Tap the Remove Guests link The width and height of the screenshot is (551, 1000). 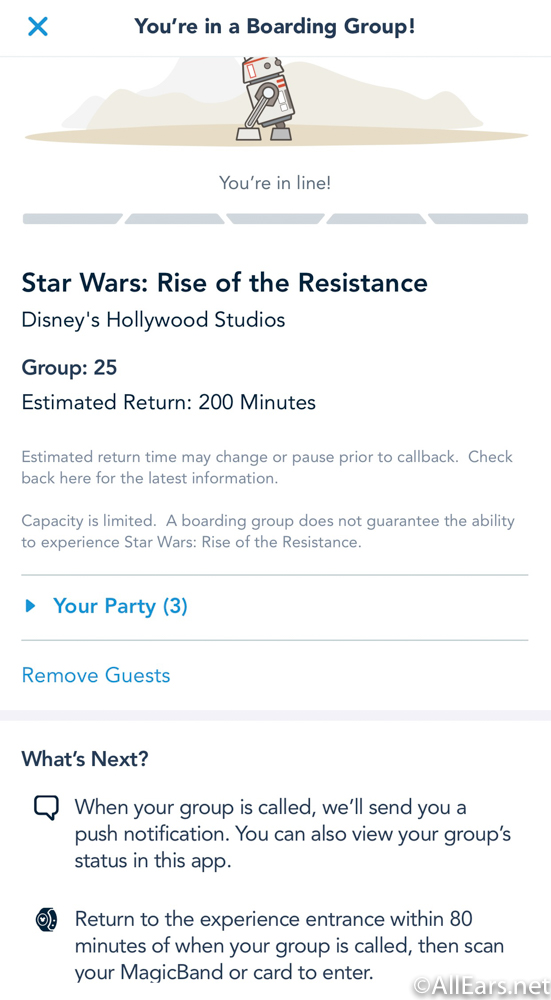[96, 675]
